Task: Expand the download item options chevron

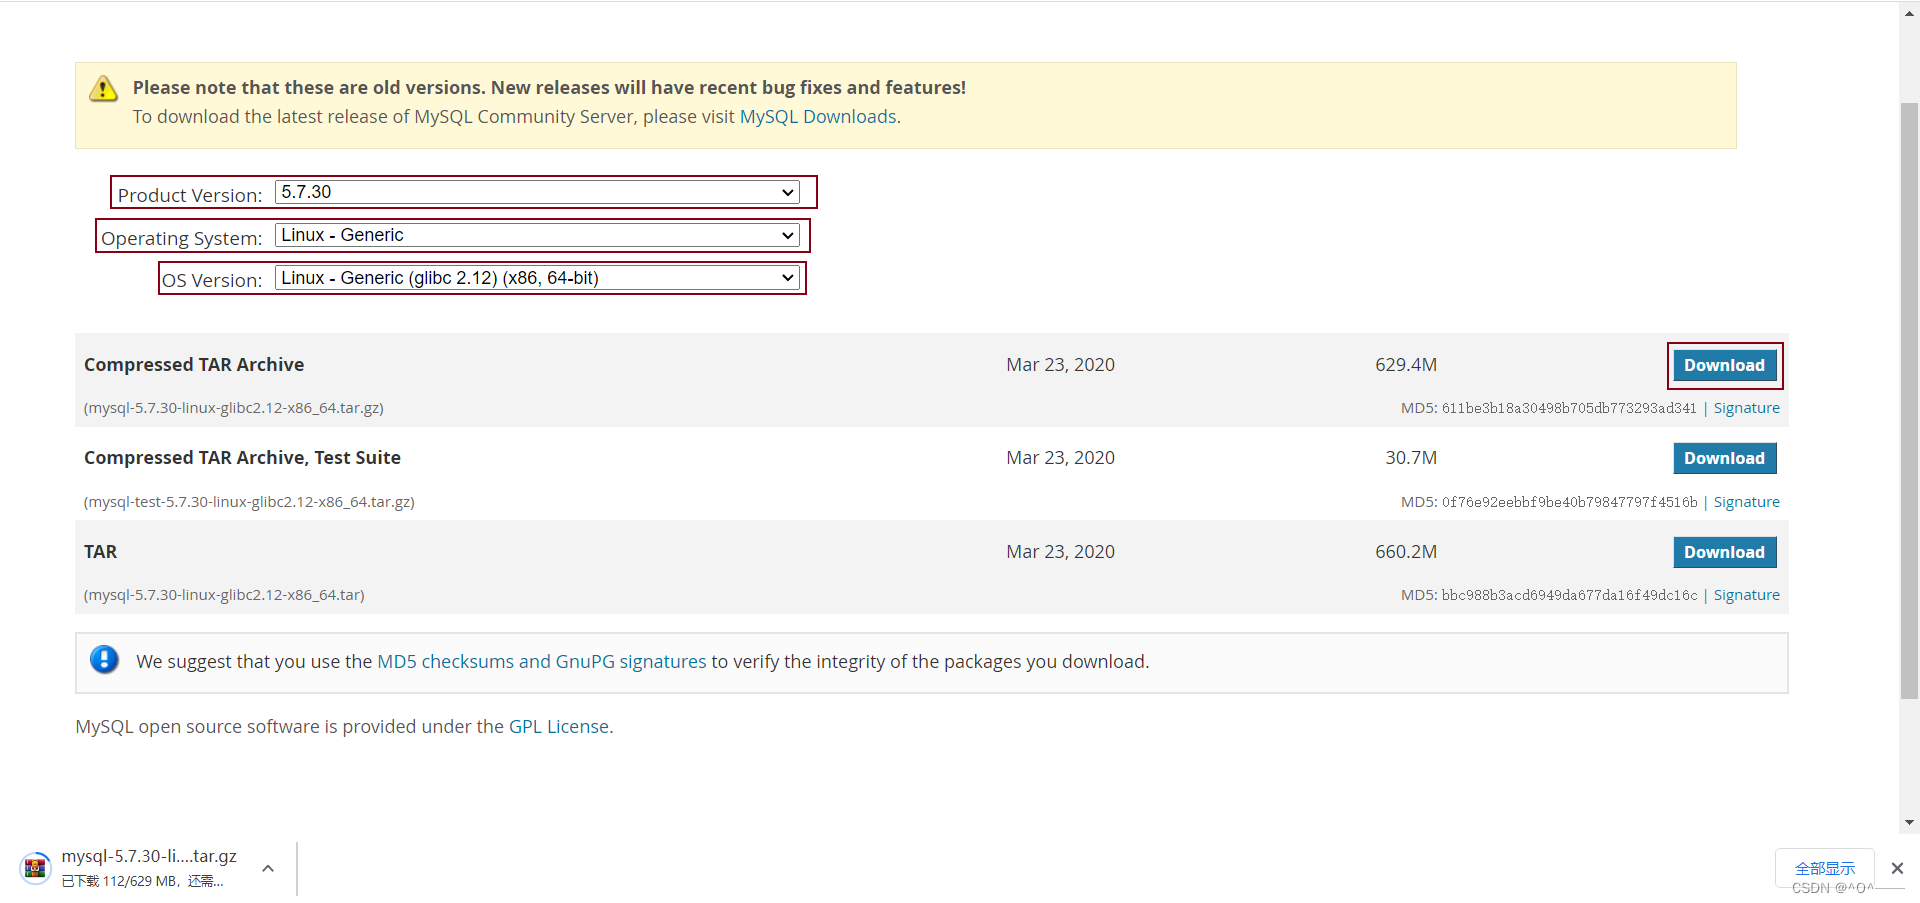Action: pyautogui.click(x=268, y=868)
